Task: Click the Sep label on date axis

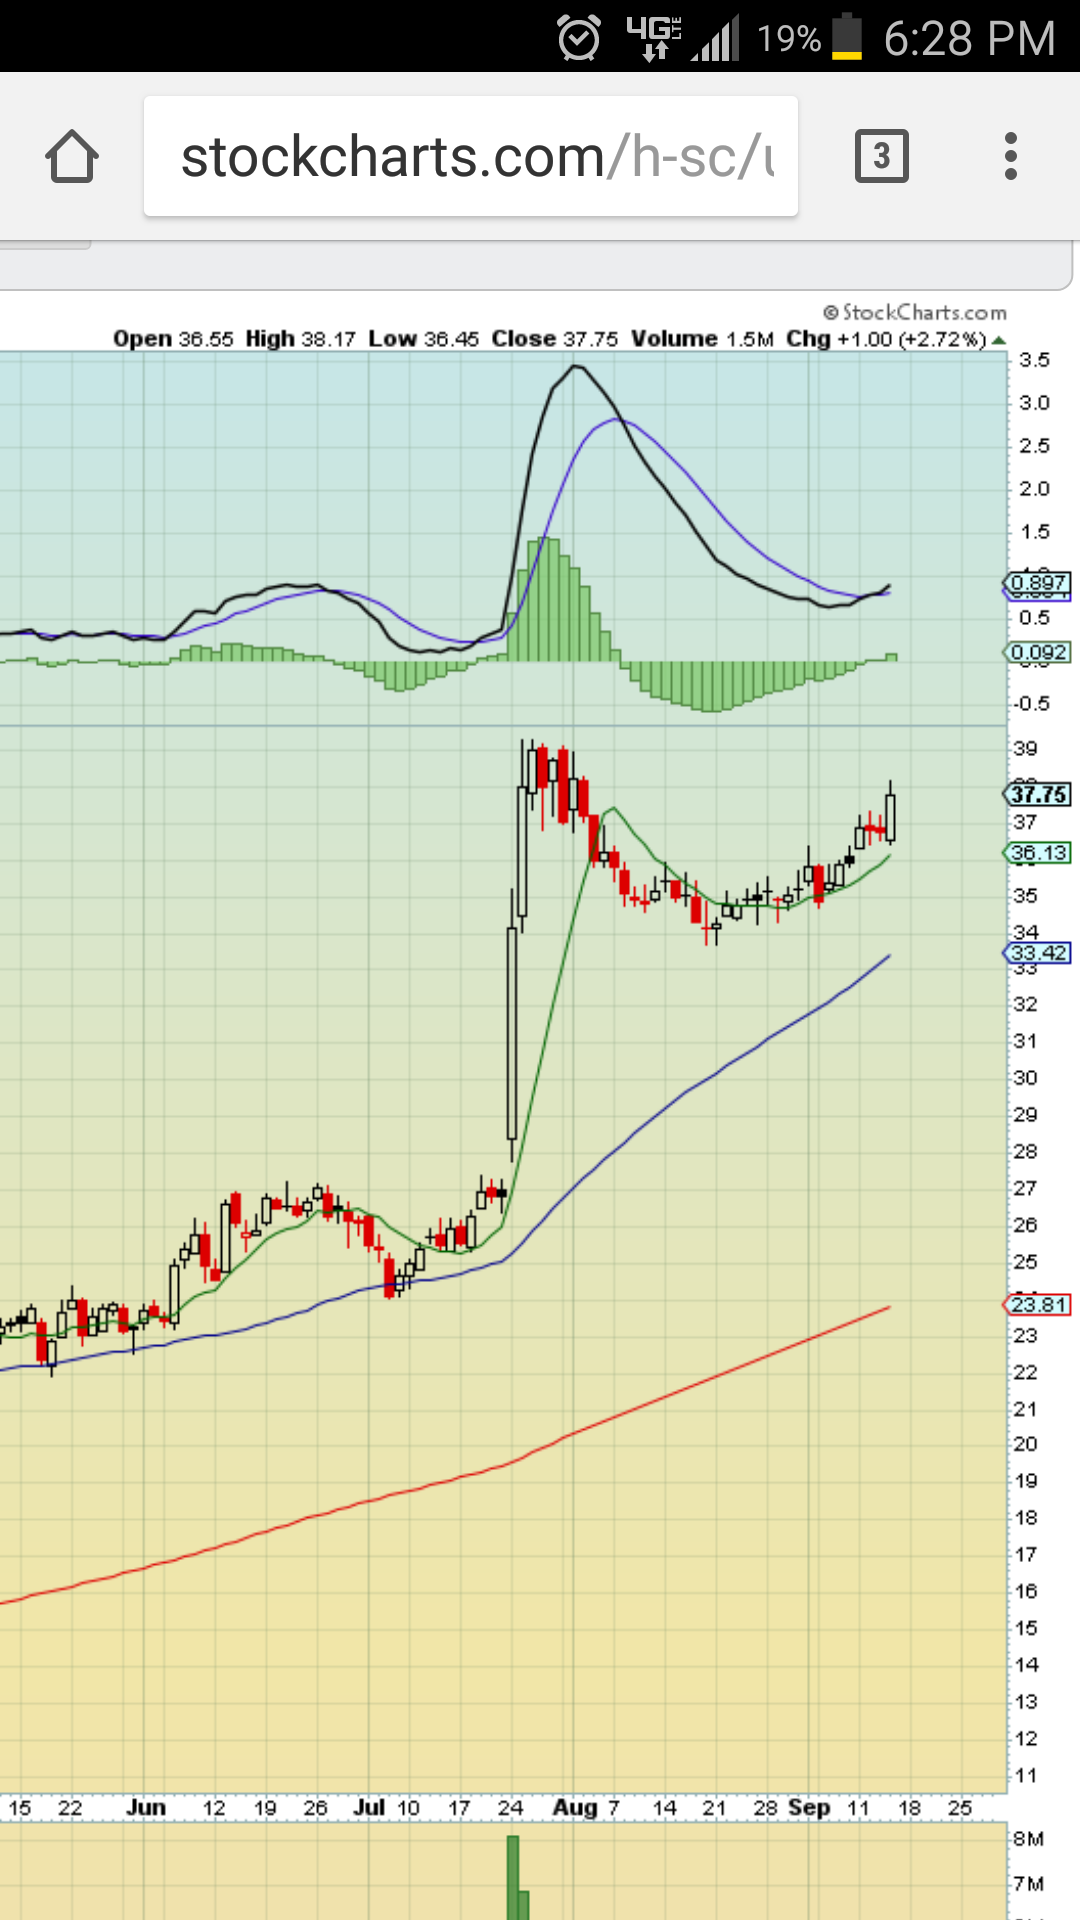Action: click(x=808, y=1808)
